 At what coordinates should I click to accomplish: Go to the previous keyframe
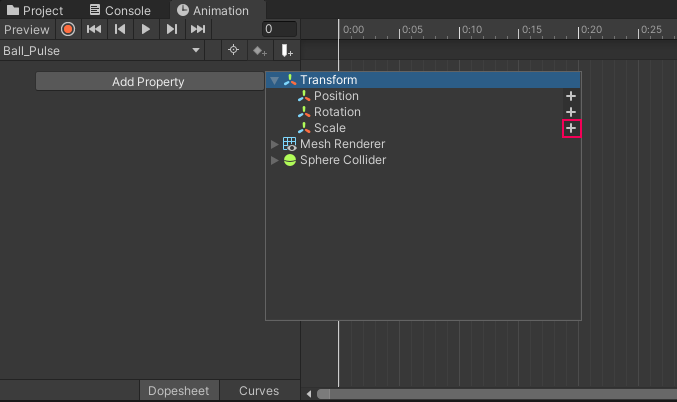coord(120,29)
